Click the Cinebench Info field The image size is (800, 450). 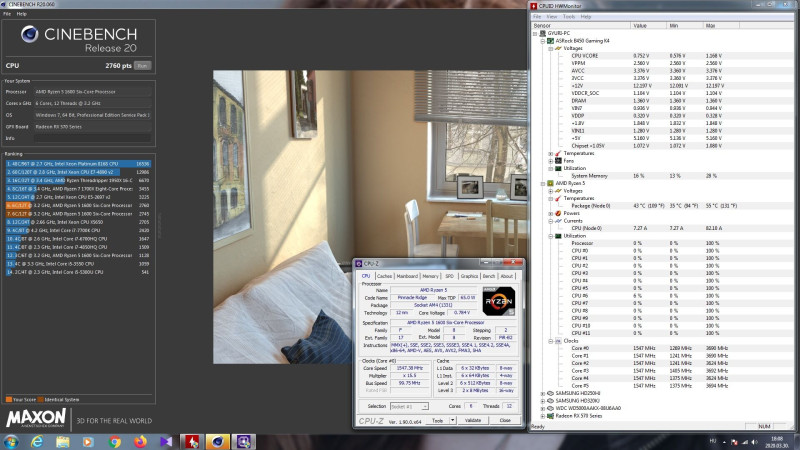tap(92, 138)
